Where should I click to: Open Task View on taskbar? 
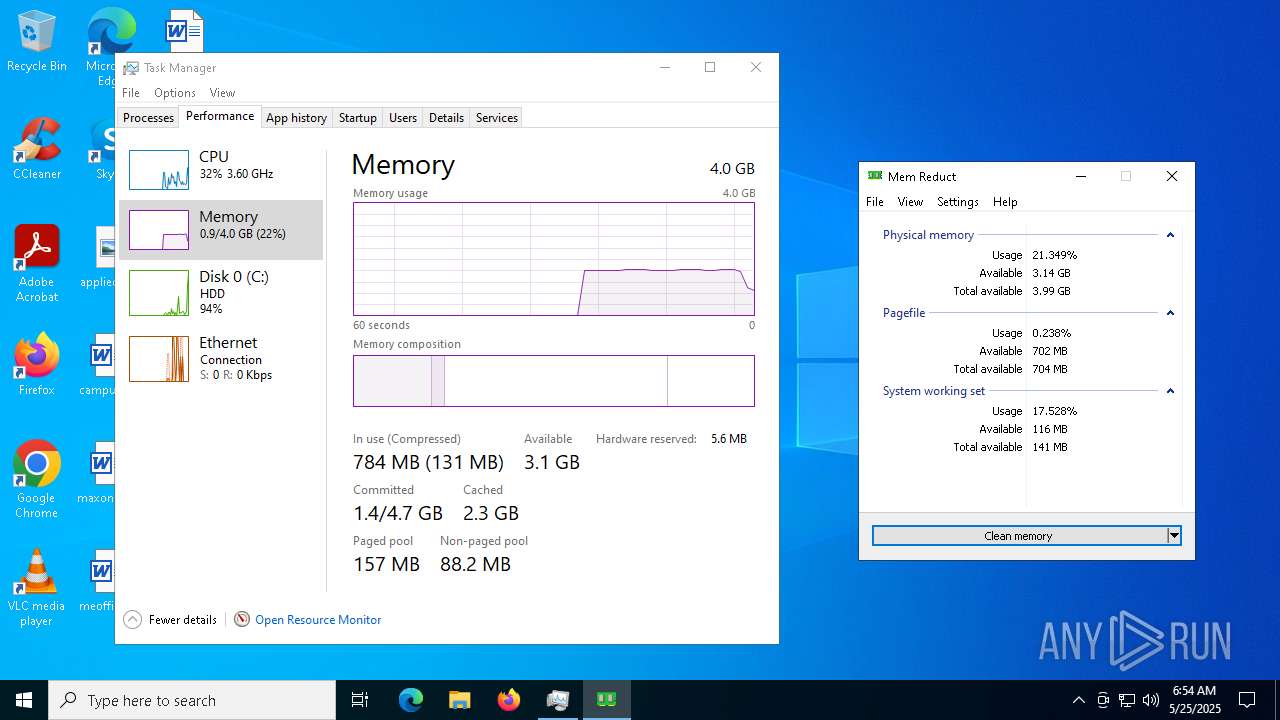360,700
